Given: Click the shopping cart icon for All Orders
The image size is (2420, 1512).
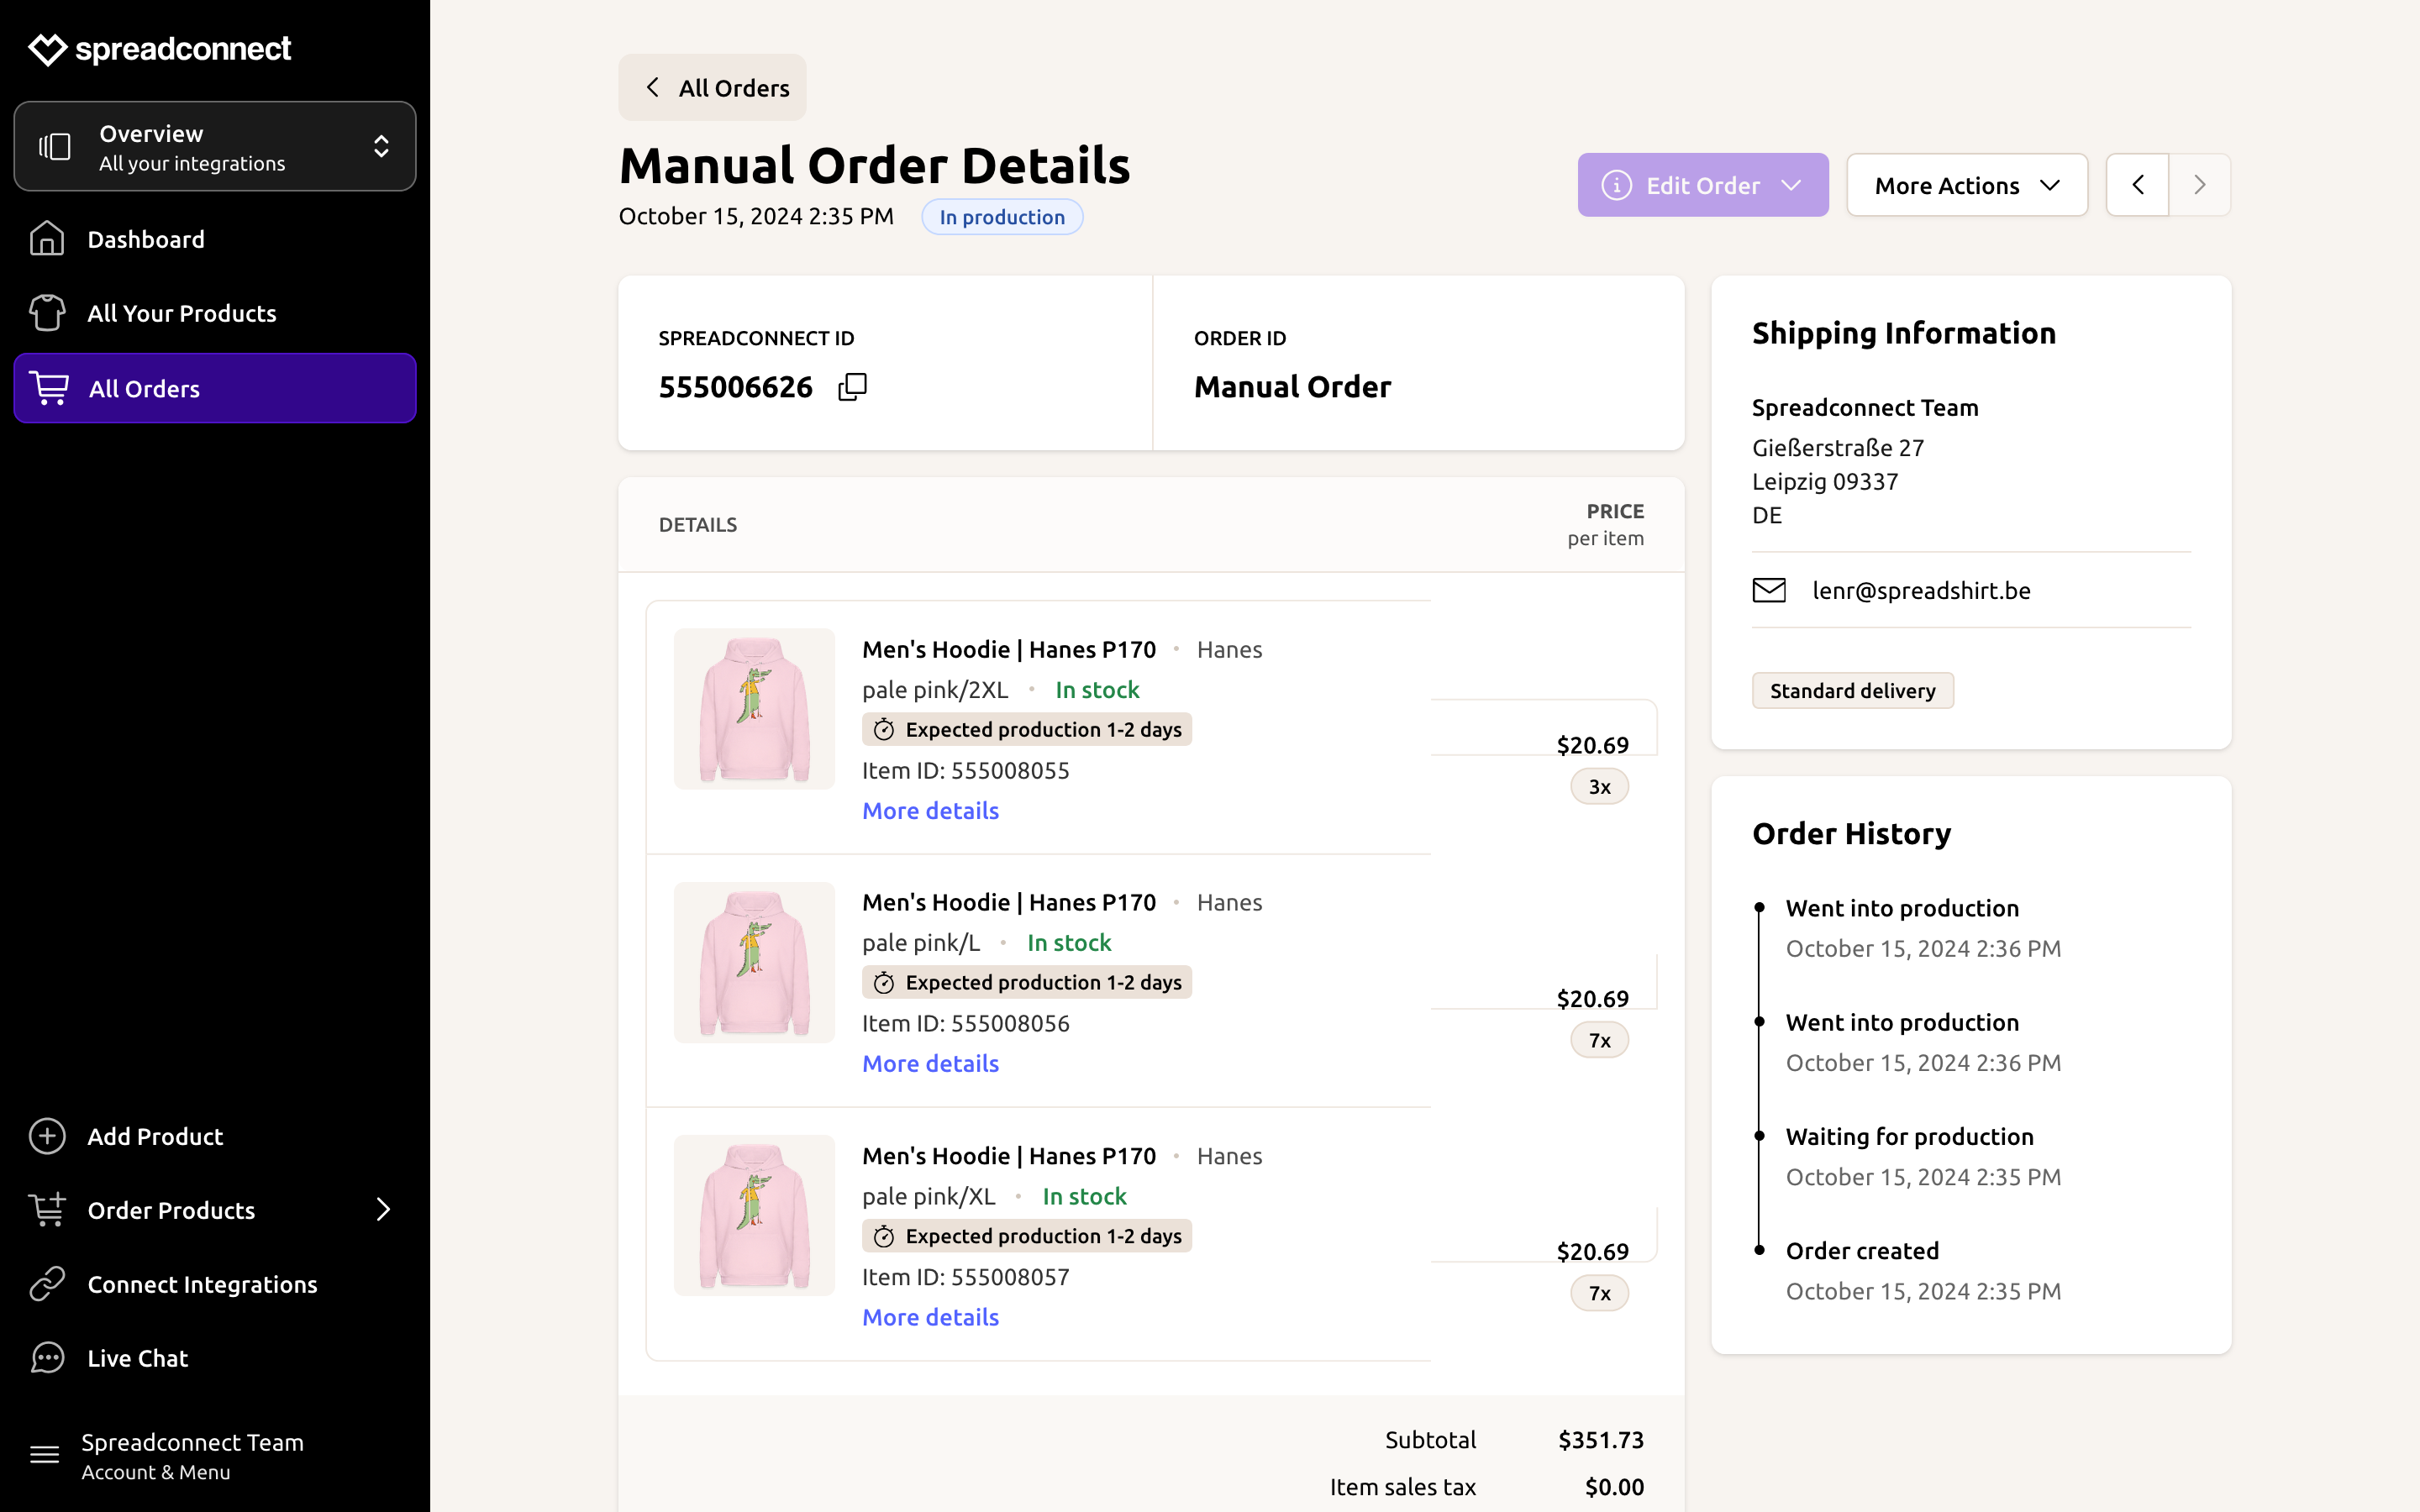Looking at the screenshot, I should (x=49, y=388).
